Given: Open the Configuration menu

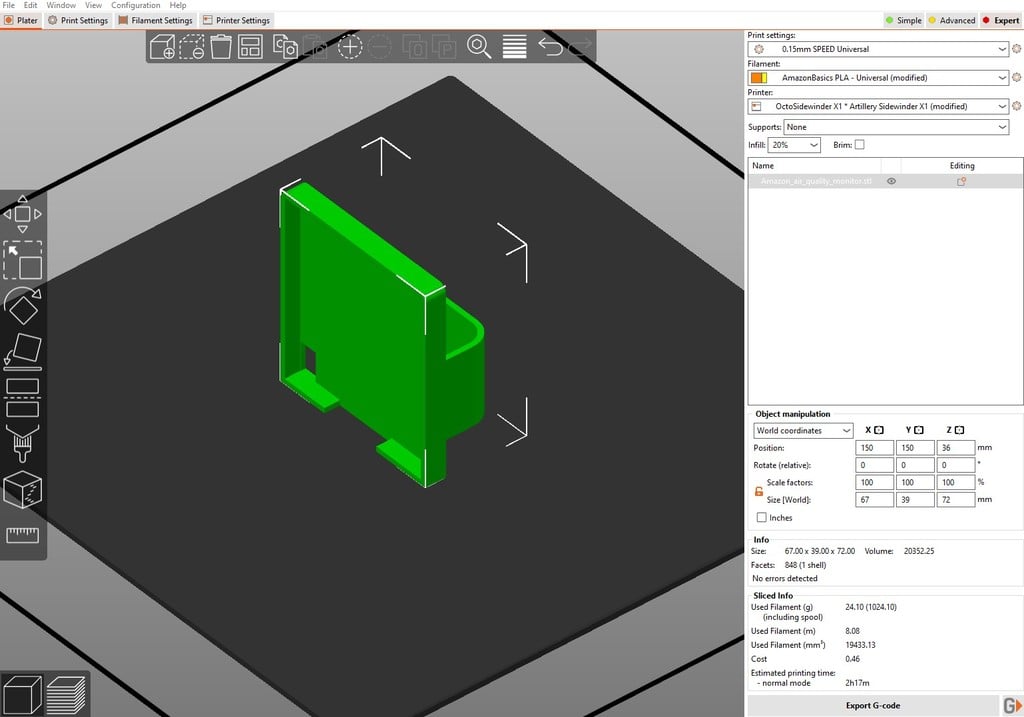Looking at the screenshot, I should pos(135,6).
